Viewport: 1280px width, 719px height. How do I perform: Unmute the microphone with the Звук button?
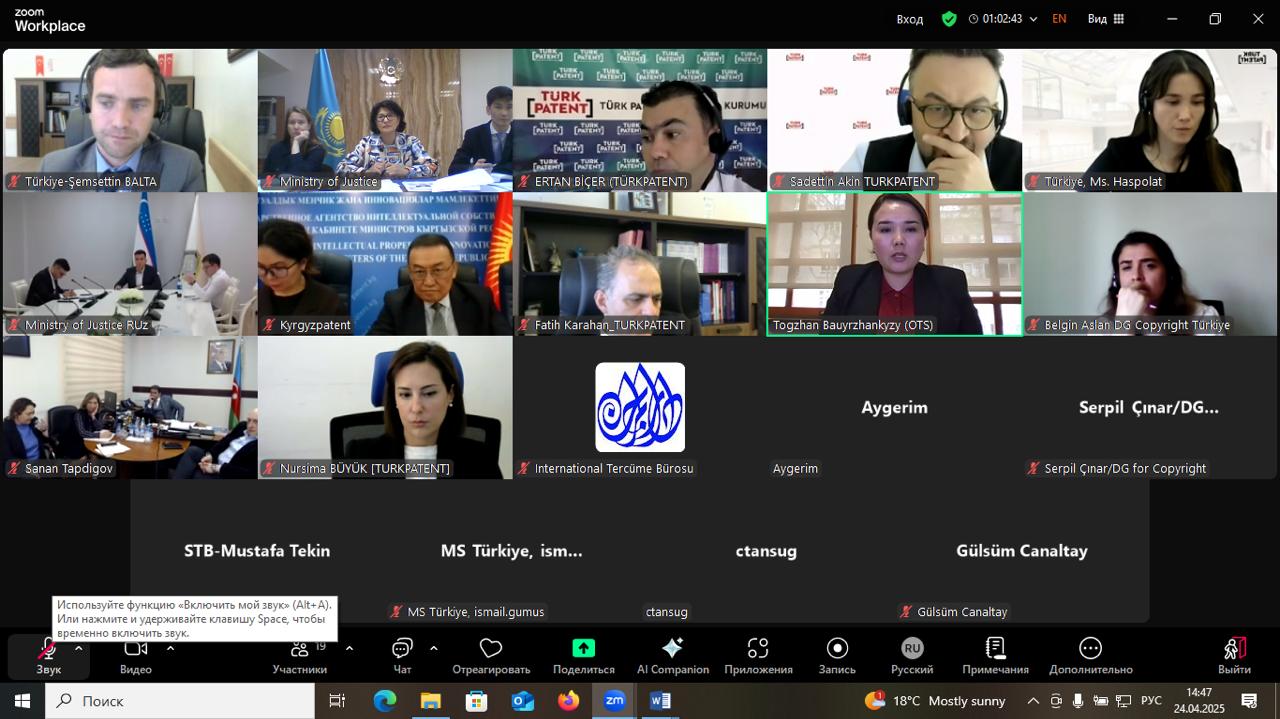point(47,657)
